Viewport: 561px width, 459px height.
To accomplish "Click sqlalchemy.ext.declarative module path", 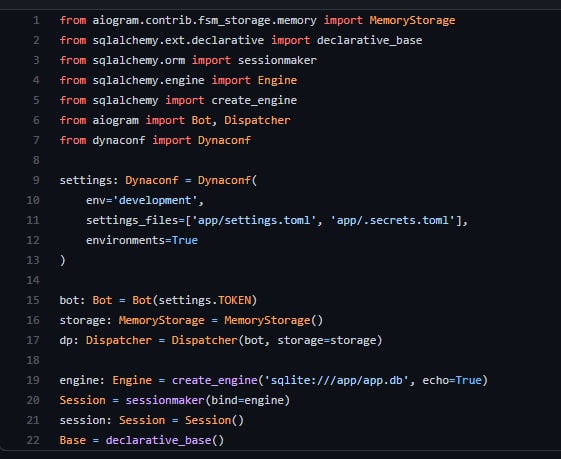I will (x=178, y=40).
